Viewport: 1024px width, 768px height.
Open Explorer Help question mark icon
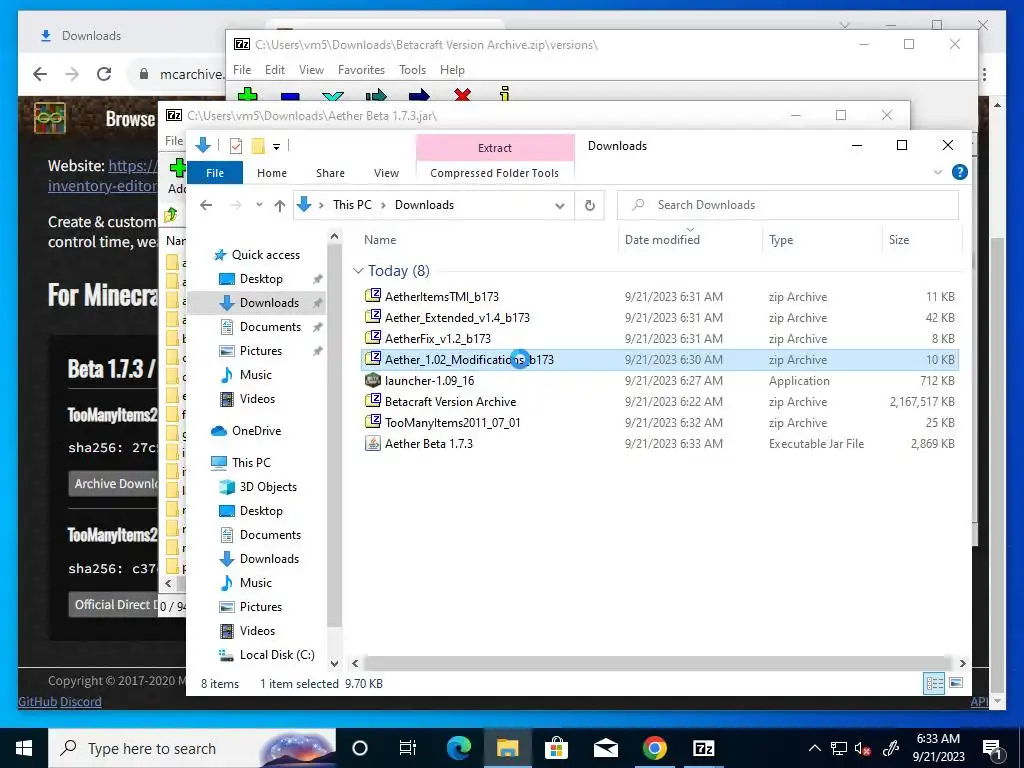pyautogui.click(x=959, y=172)
